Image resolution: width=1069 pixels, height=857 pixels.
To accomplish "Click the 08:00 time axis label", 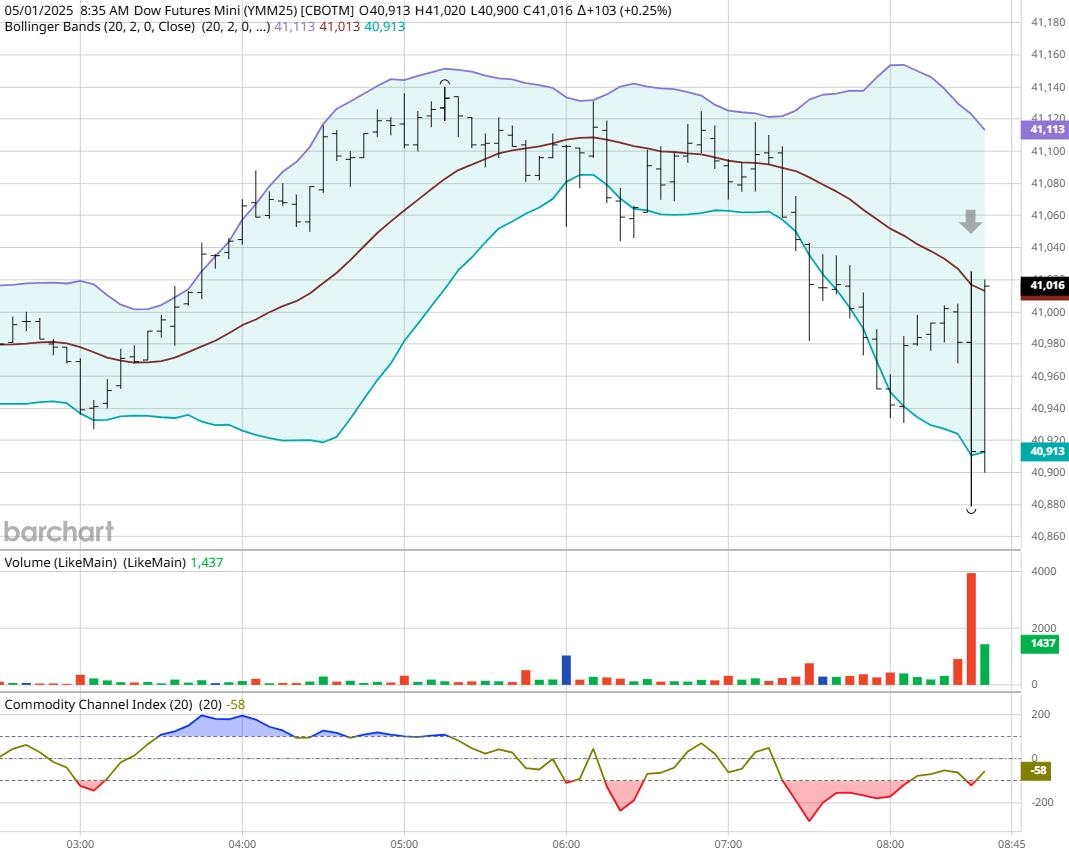I will click(890, 844).
